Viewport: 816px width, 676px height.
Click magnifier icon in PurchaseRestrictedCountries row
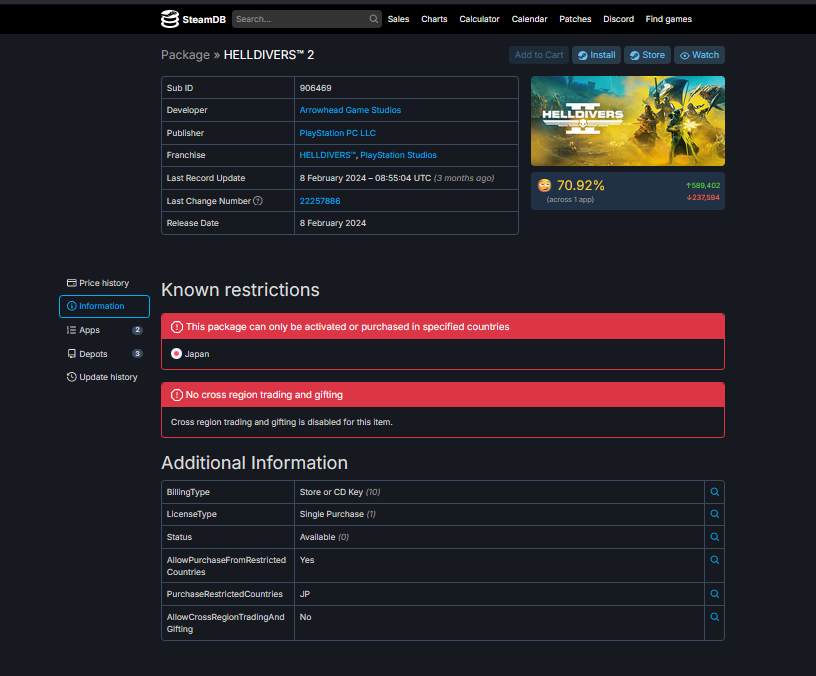point(715,594)
